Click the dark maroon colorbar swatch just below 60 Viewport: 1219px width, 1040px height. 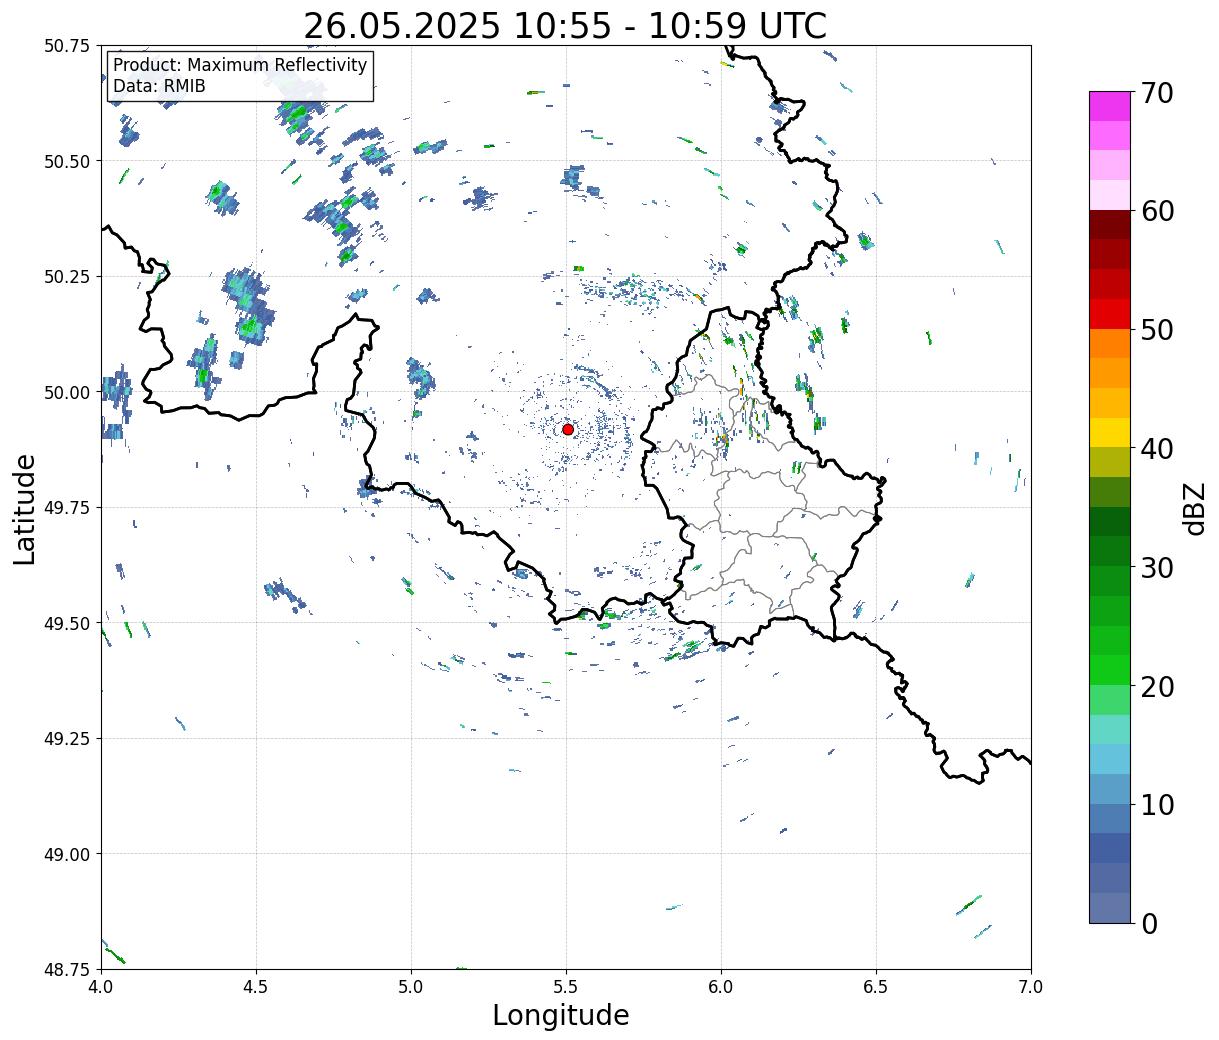[1110, 224]
